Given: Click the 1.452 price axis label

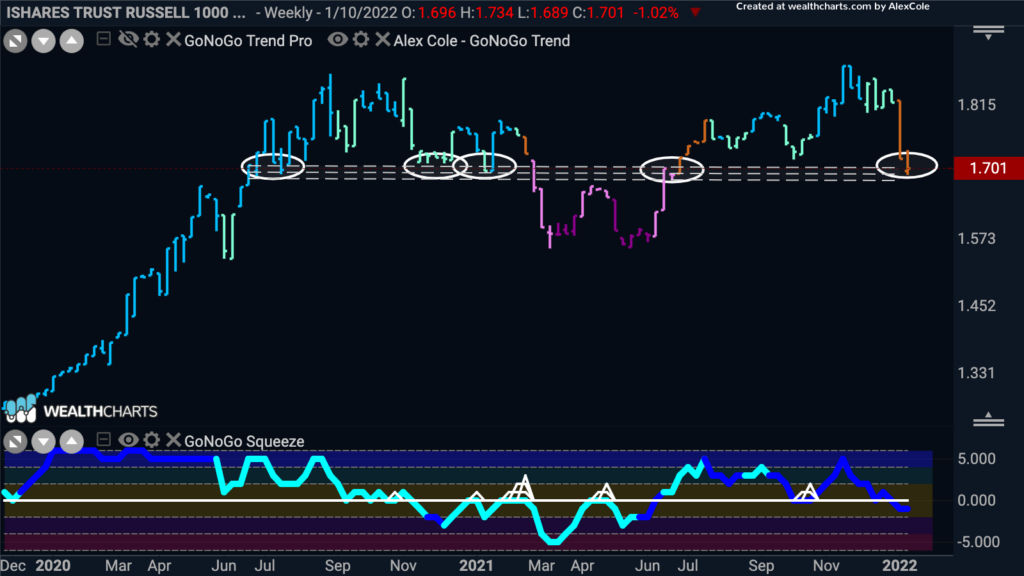Looking at the screenshot, I should (977, 306).
